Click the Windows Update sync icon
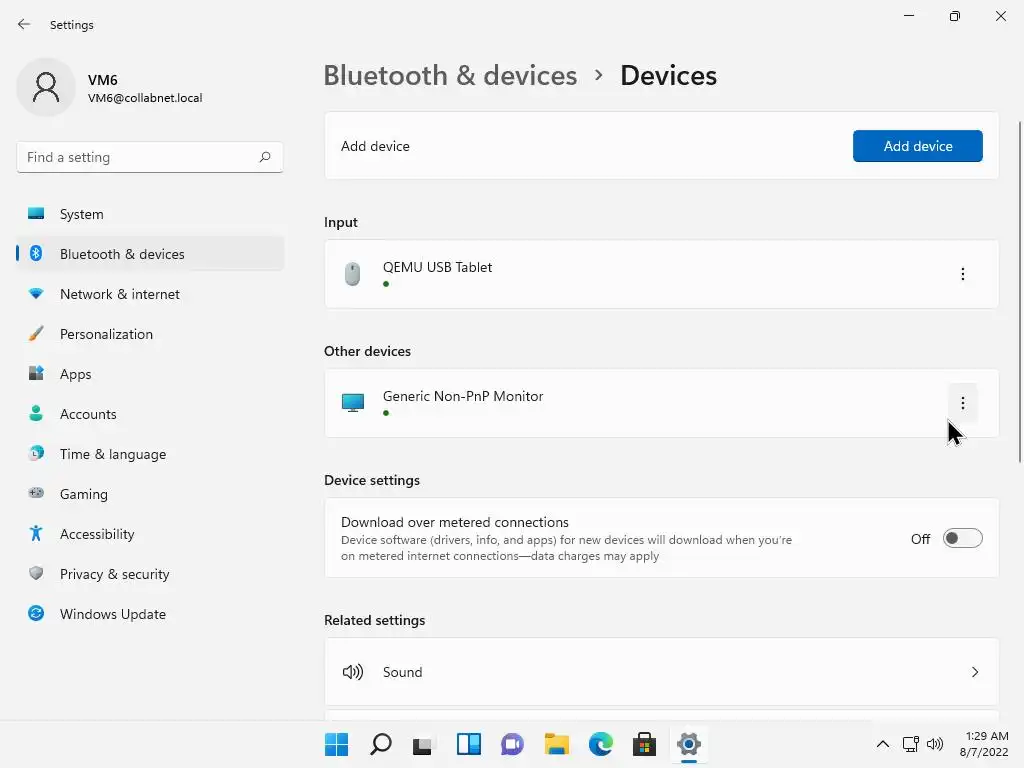 click(36, 614)
